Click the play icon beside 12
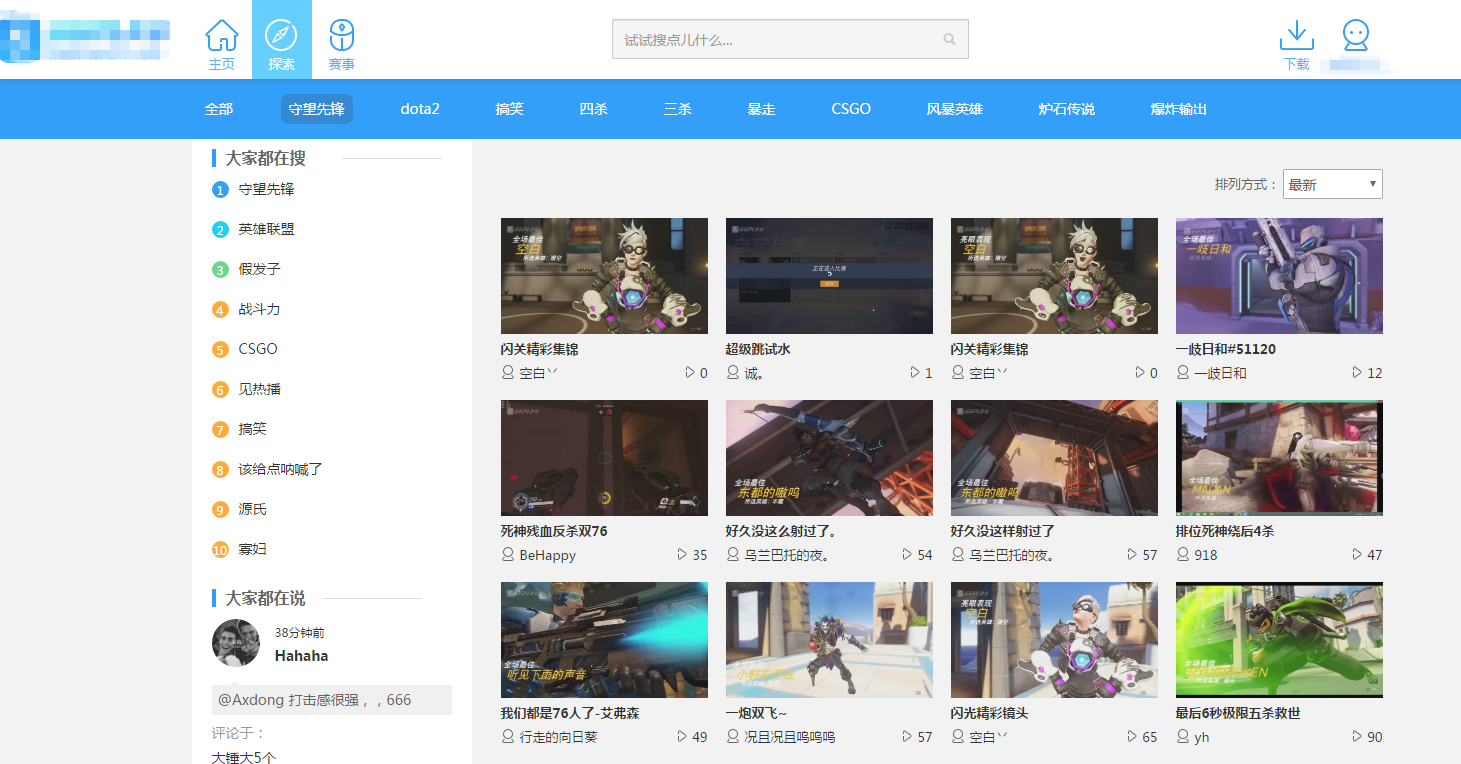The height and width of the screenshot is (764, 1461). pos(1357,372)
